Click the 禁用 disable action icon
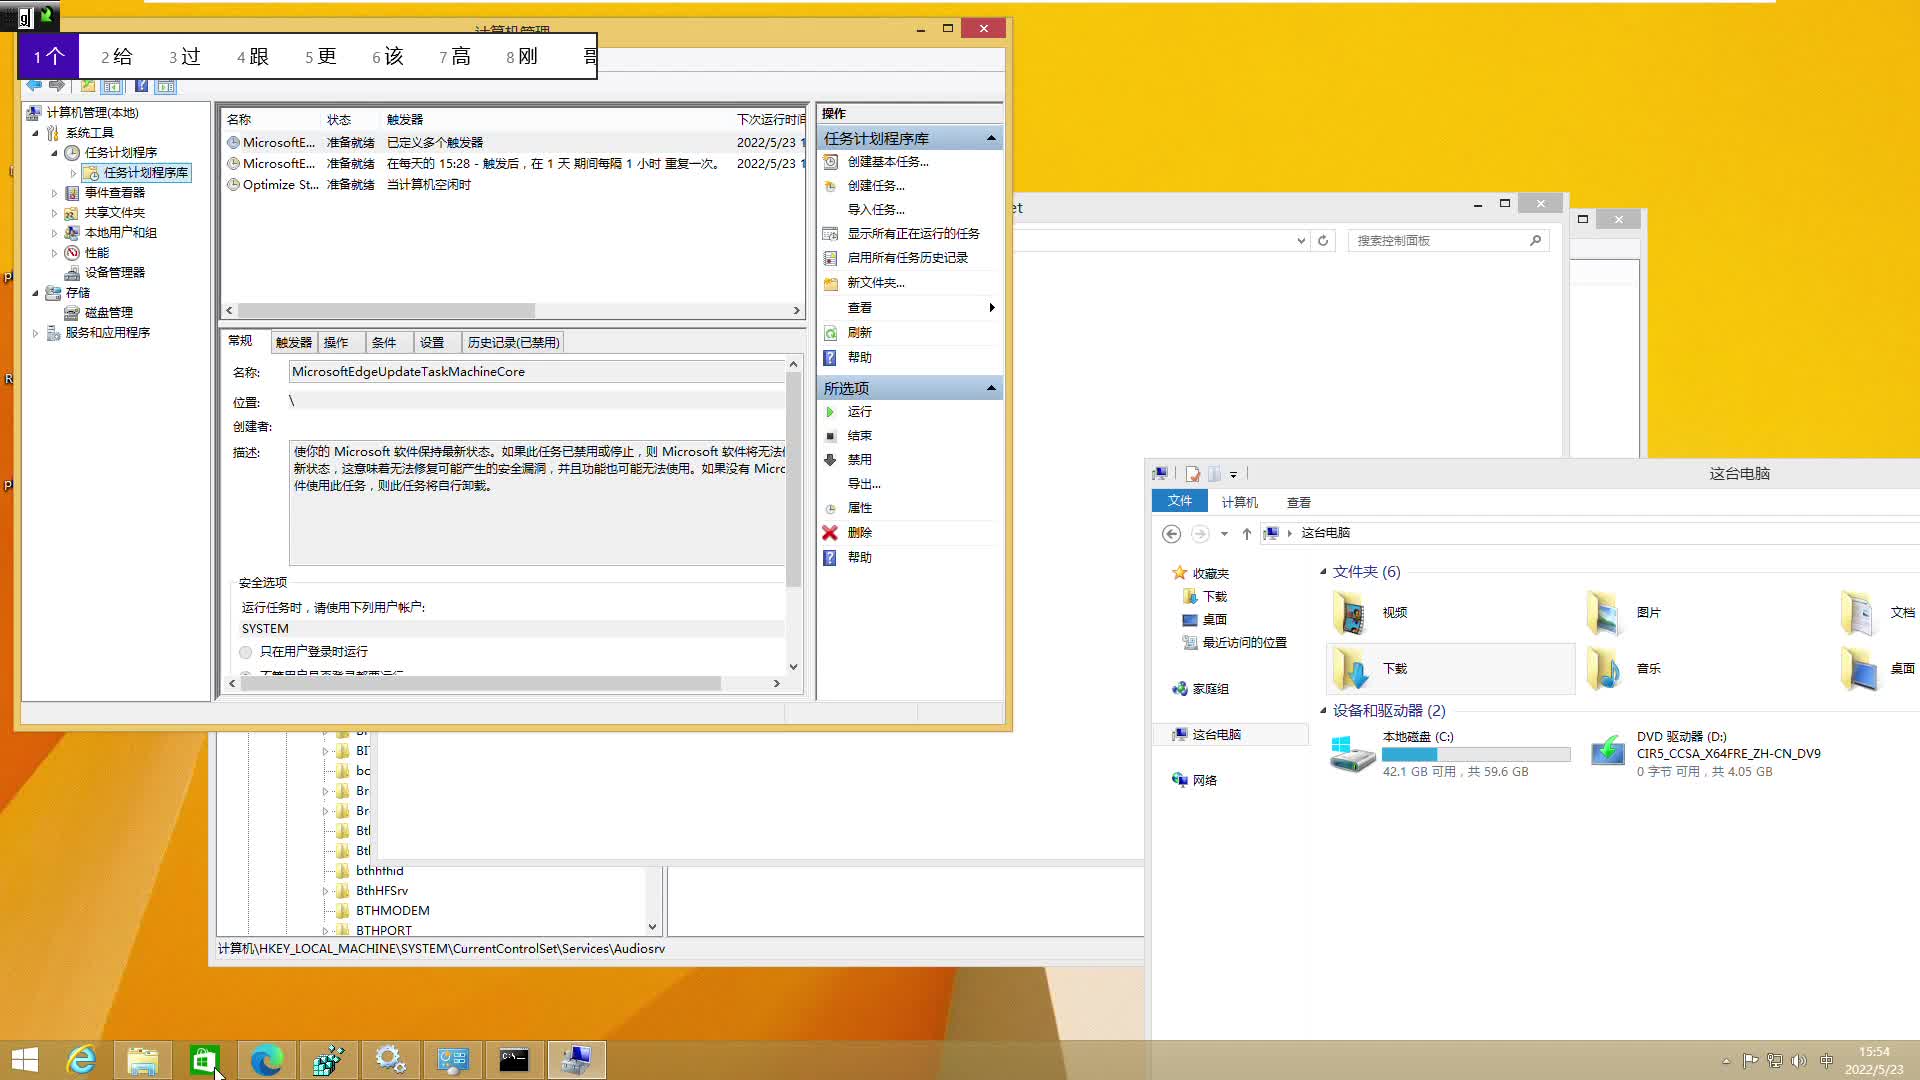Viewport: 1920px width, 1080px height. pyautogui.click(x=830, y=459)
